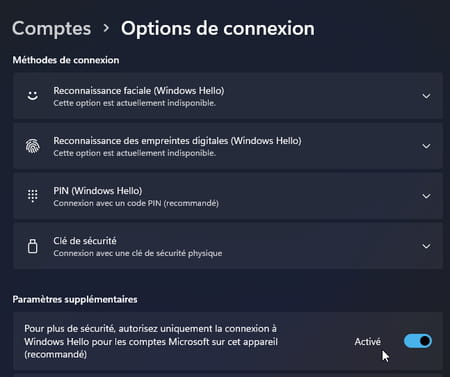
Task: Click Méthodes de connexion heading
Action: 66,60
